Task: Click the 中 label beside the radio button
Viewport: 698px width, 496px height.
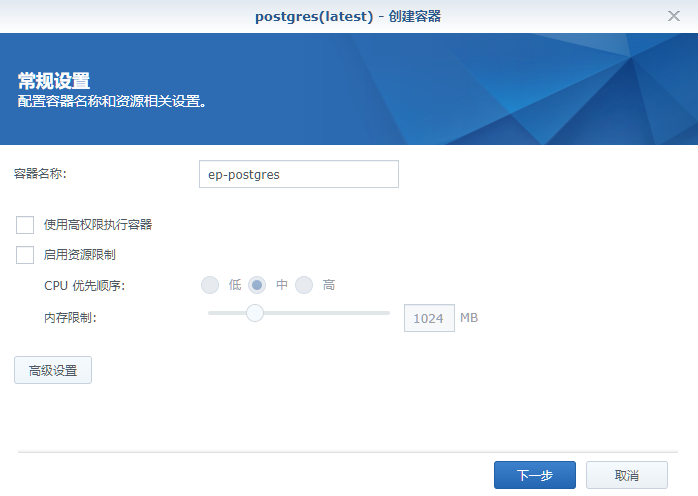Action: pos(282,285)
